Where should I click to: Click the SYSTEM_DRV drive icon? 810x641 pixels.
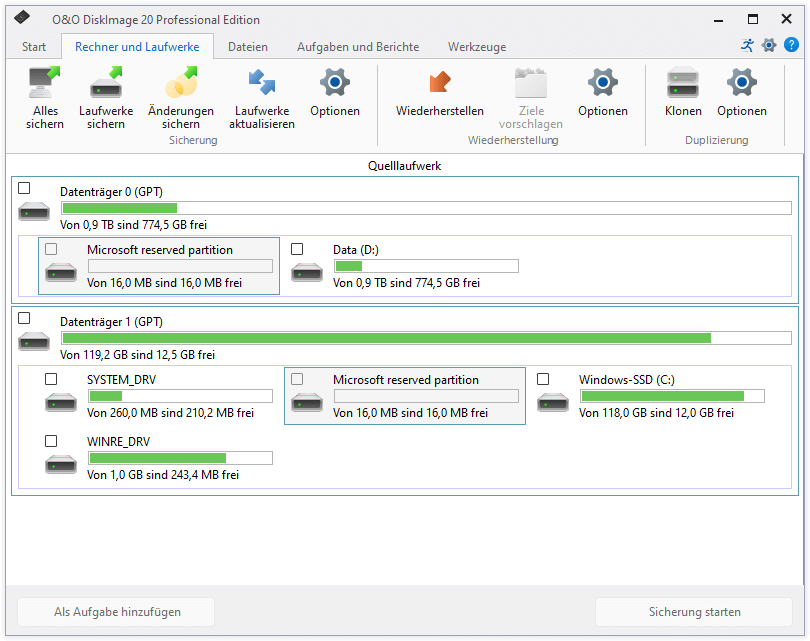pos(61,402)
